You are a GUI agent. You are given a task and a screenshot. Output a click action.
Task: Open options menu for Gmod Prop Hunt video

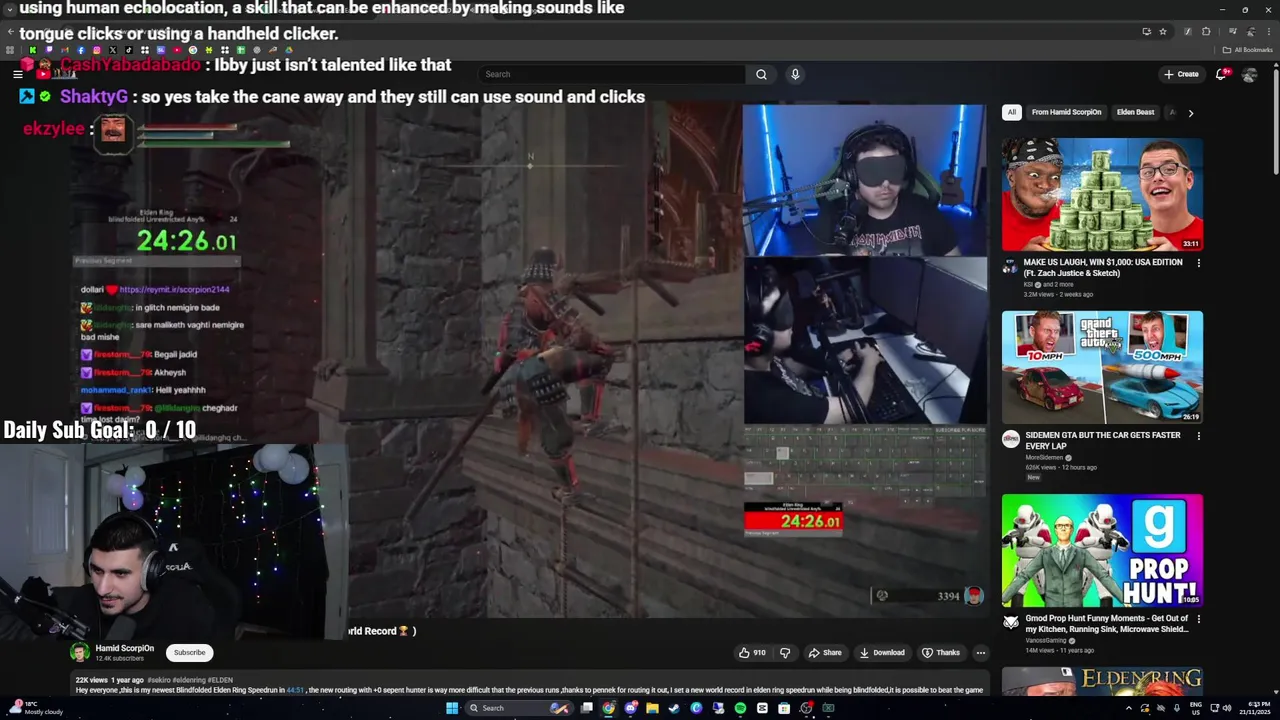point(1198,619)
